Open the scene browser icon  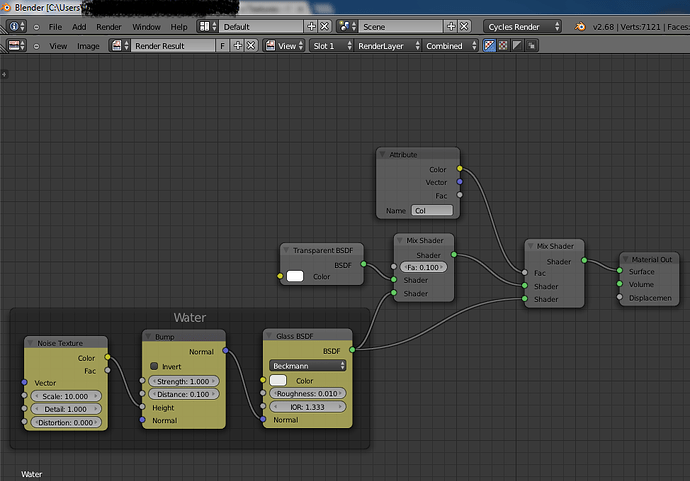pos(348,26)
